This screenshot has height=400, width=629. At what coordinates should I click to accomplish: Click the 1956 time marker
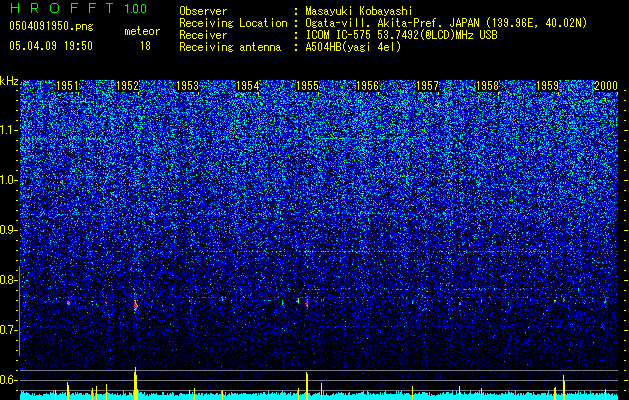pyautogui.click(x=367, y=86)
